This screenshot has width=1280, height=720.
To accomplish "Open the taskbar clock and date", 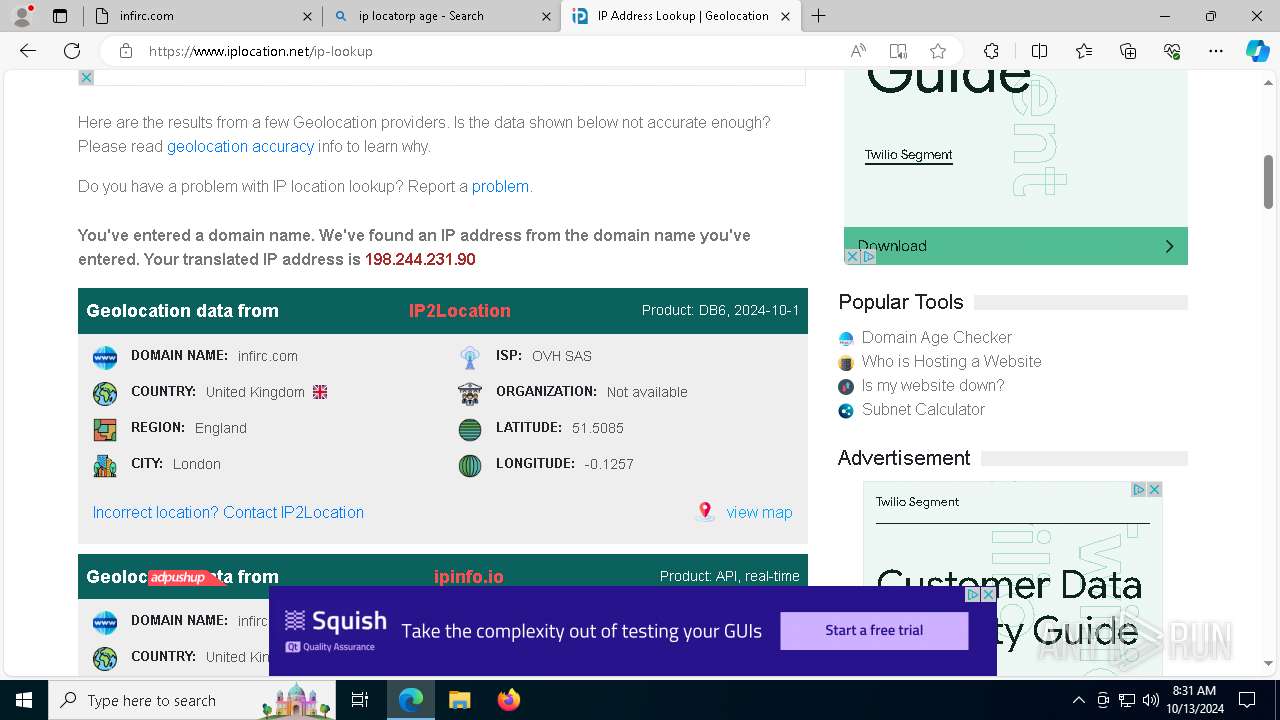I will click(1194, 700).
